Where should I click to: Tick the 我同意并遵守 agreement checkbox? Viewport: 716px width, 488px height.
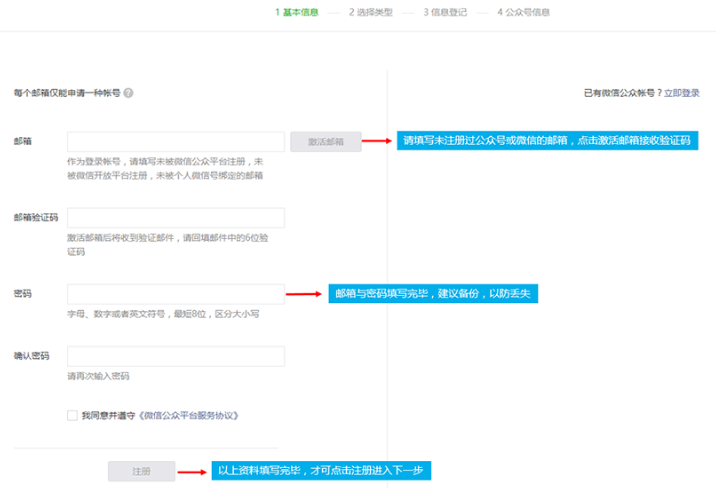point(72,415)
